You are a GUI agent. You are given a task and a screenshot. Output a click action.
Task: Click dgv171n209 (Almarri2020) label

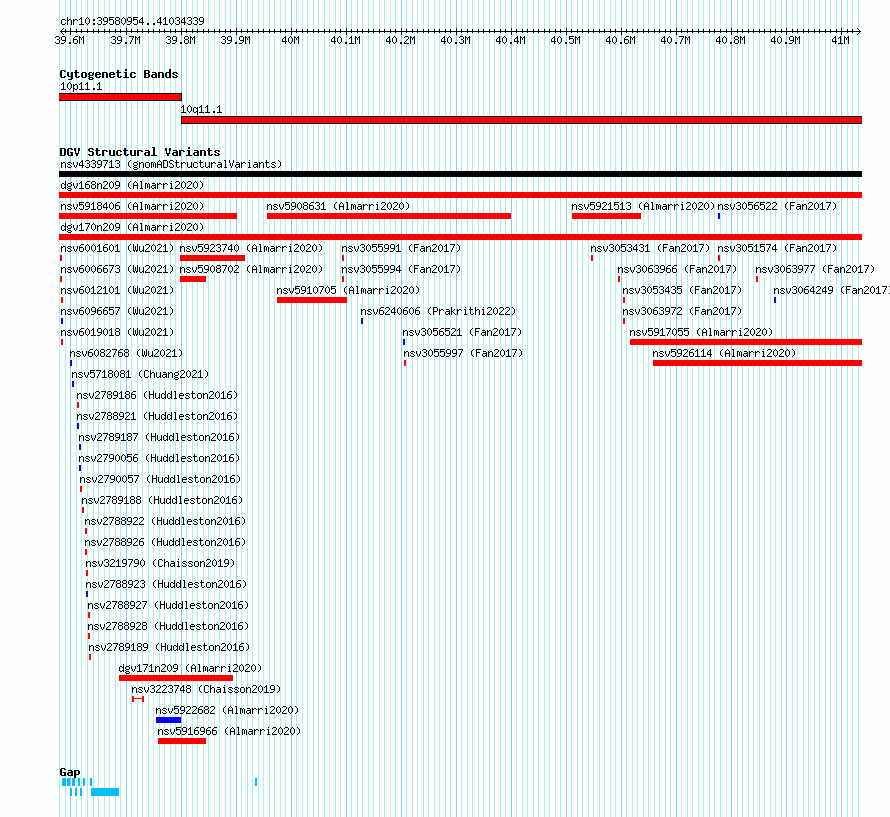pyautogui.click(x=190, y=668)
